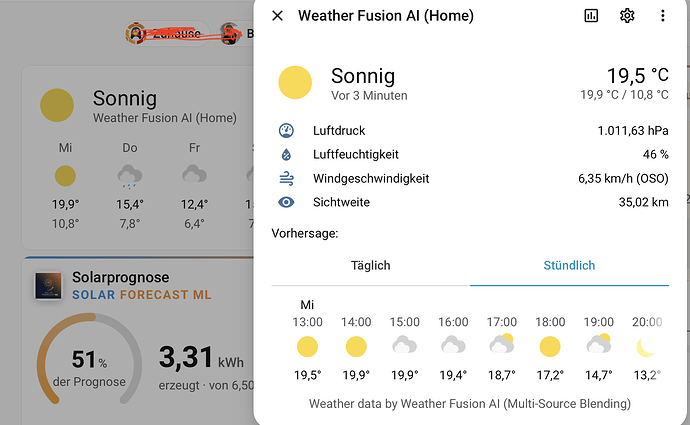Click the Windgeschwindigkeit wind icon
The height and width of the screenshot is (425, 690).
[286, 178]
